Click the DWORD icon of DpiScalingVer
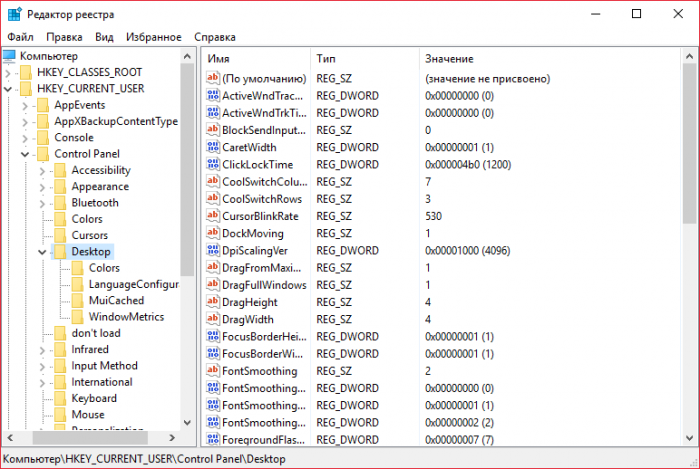The image size is (700, 469). [212, 250]
